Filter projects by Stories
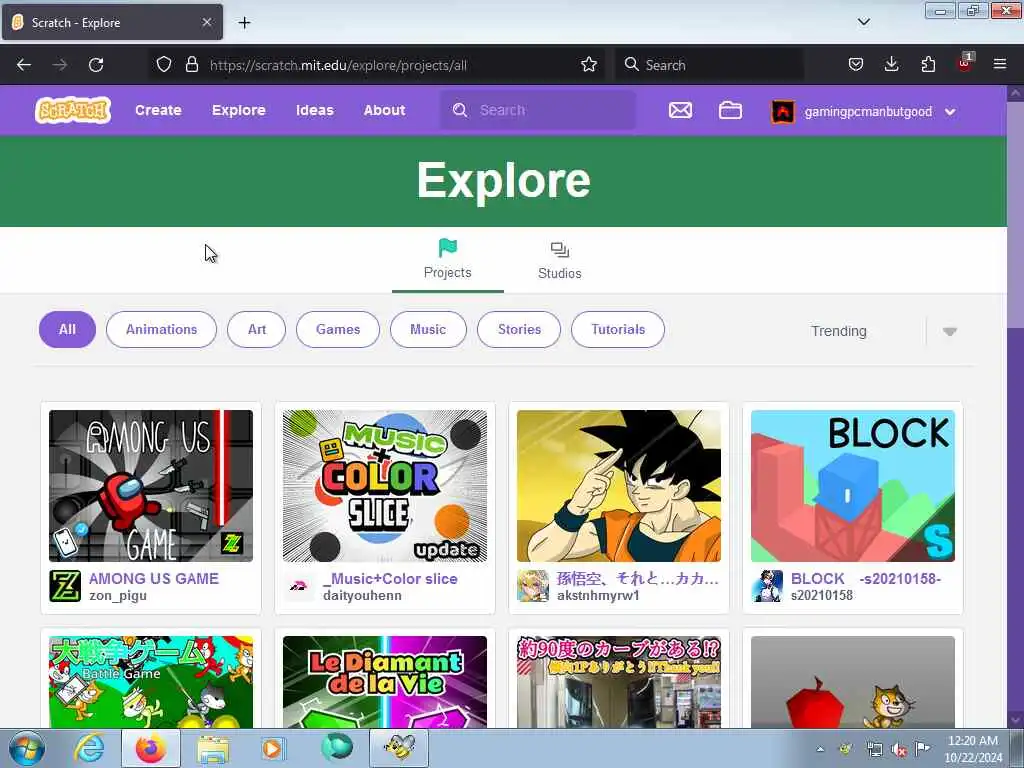 pos(519,329)
